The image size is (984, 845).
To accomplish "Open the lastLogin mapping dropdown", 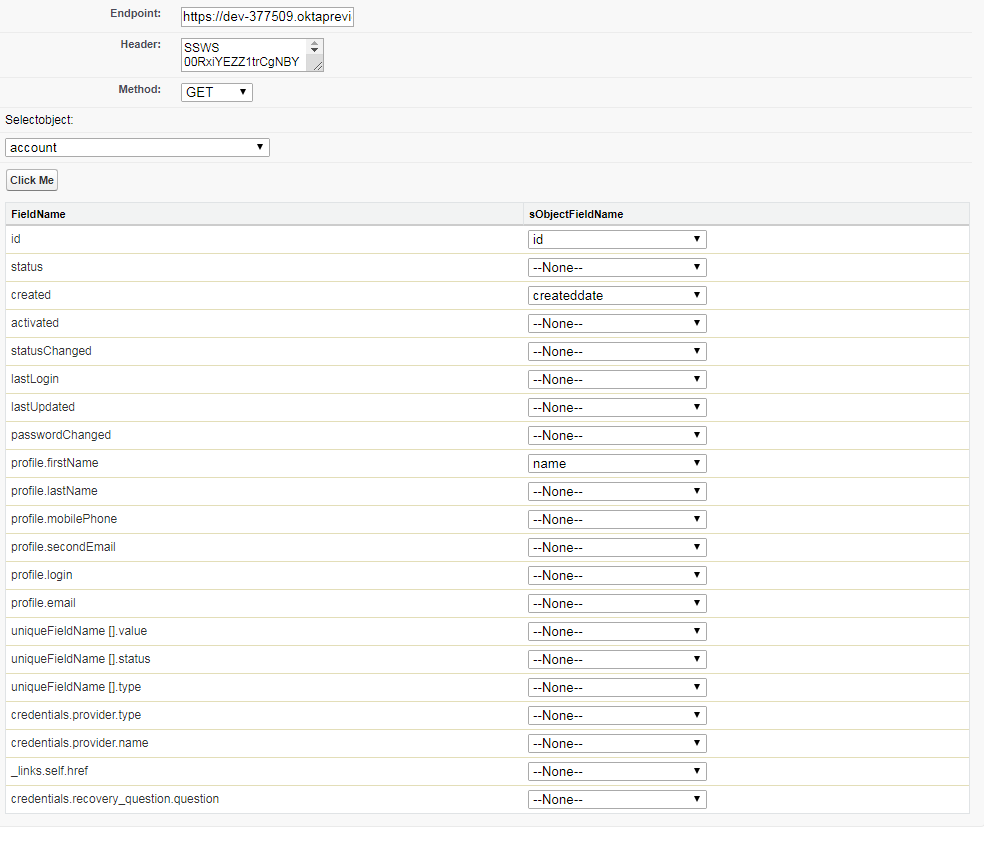I will (x=616, y=379).
